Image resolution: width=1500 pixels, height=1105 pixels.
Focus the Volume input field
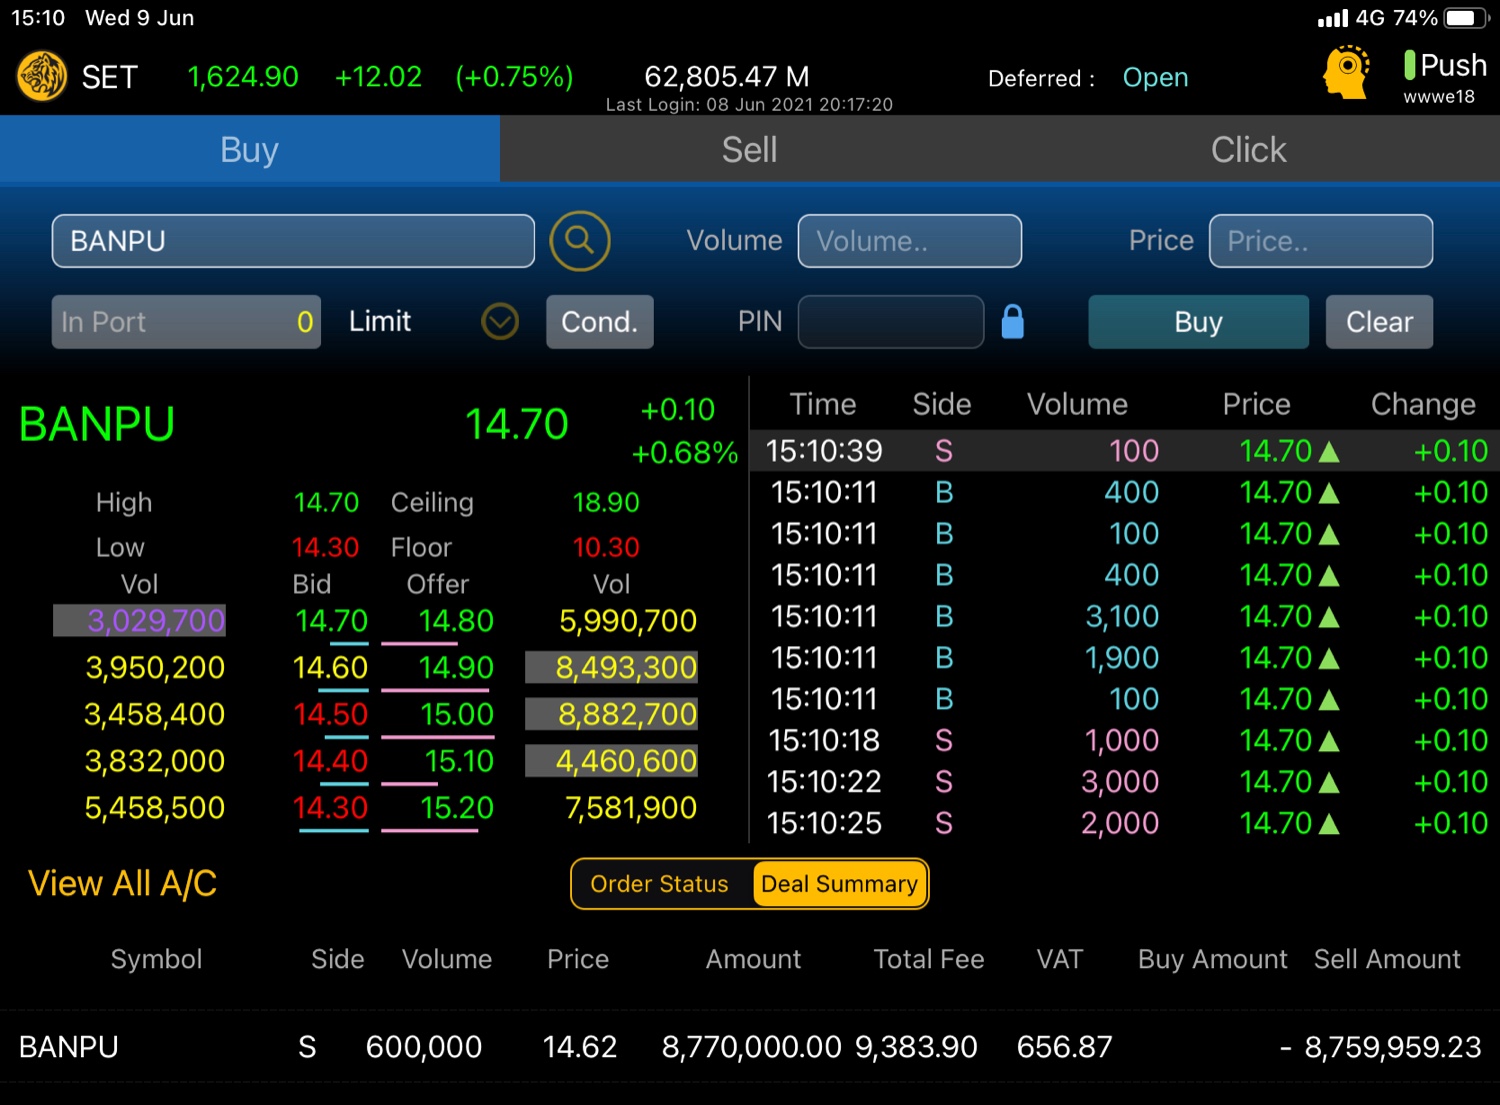point(910,241)
